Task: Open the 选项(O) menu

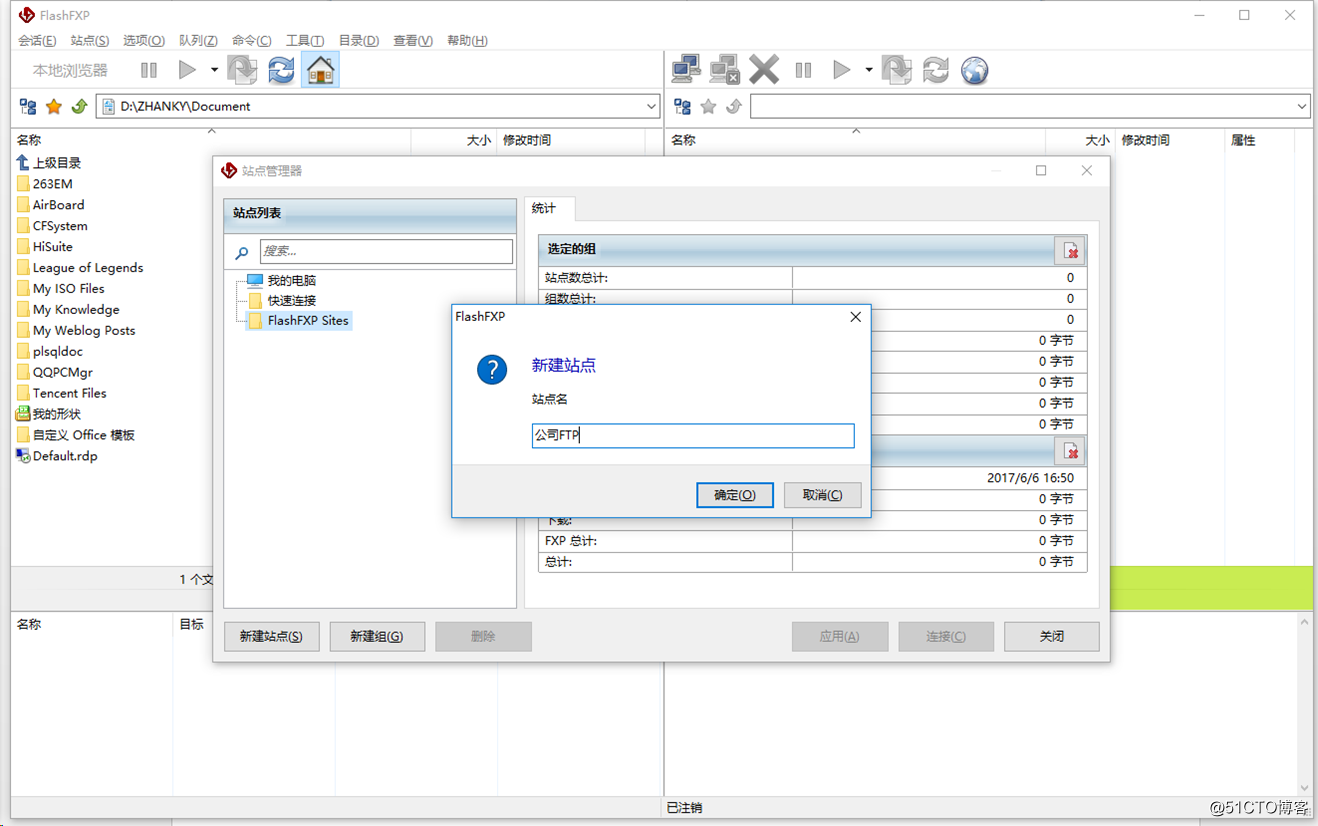Action: pos(144,40)
